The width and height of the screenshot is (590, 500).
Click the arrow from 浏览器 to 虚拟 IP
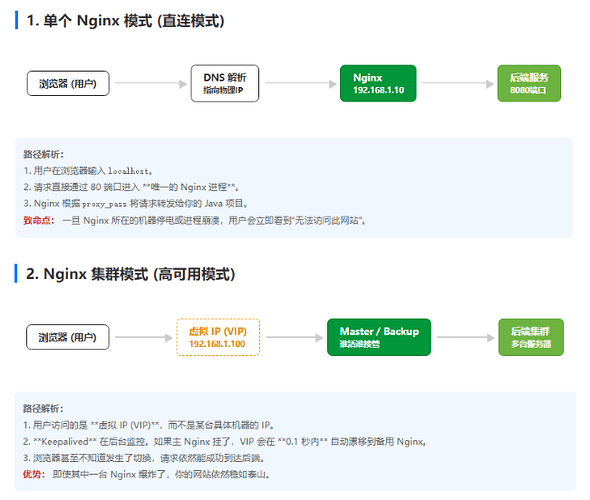(143, 337)
